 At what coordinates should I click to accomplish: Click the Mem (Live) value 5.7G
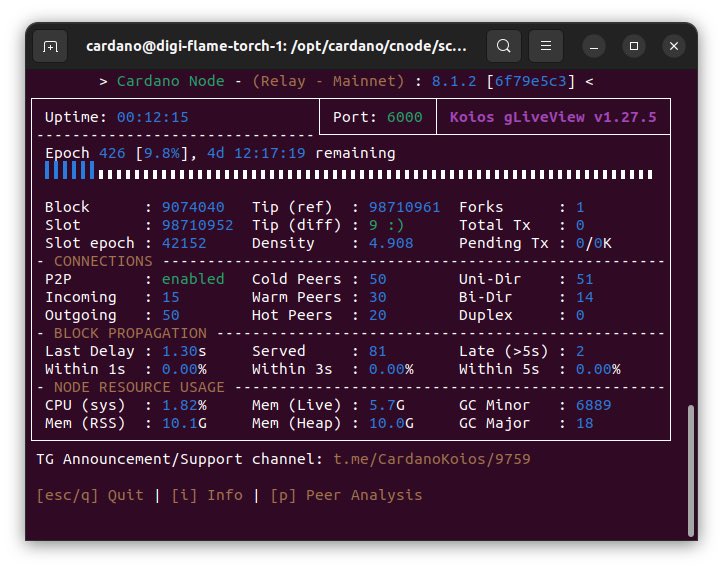(x=386, y=405)
